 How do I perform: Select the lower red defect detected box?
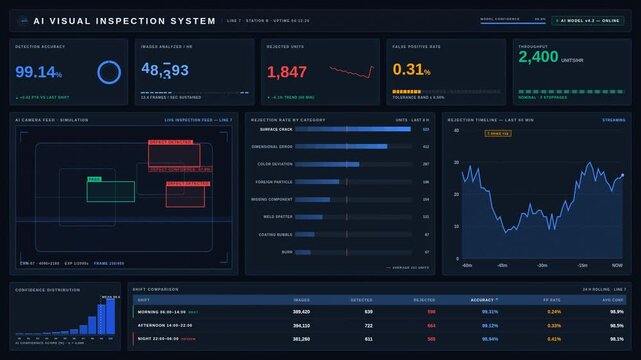tap(185, 197)
